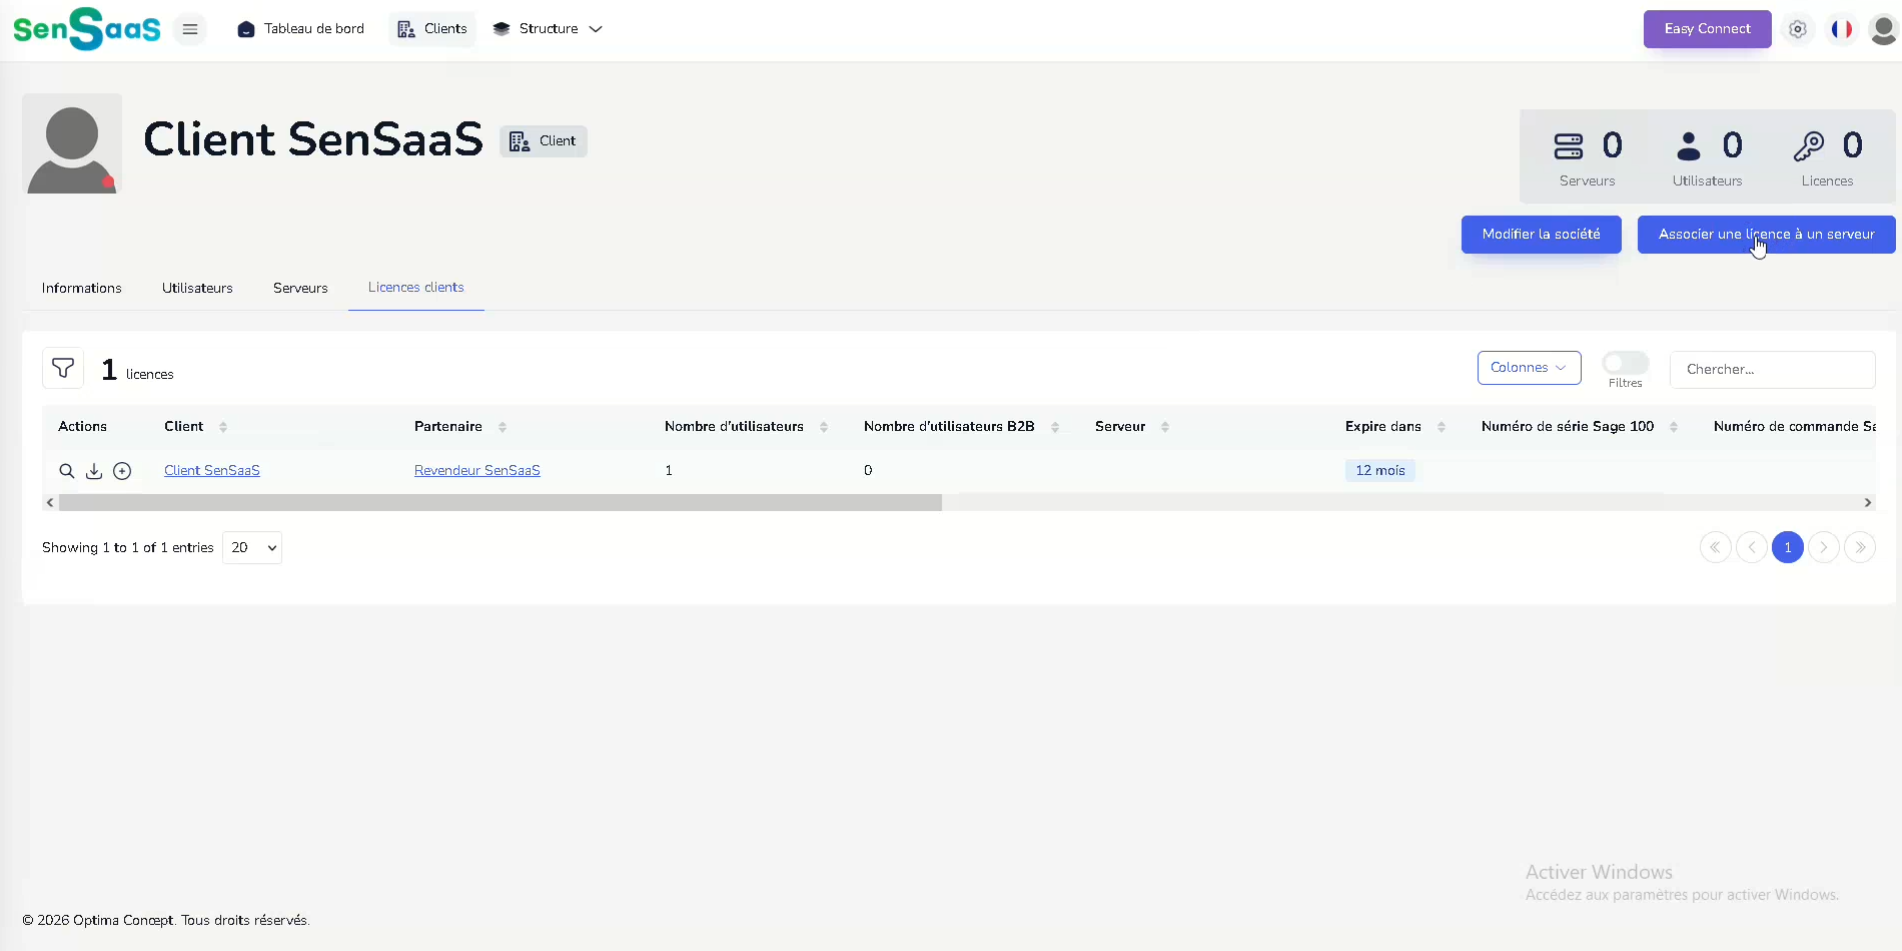Viewport: 1902px width, 951px height.
Task: Click the horizontal table scrollbar
Action: click(x=500, y=503)
